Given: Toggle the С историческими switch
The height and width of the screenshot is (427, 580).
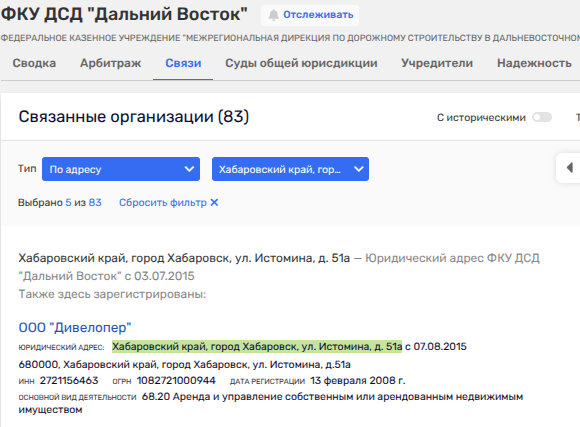Looking at the screenshot, I should (x=542, y=117).
